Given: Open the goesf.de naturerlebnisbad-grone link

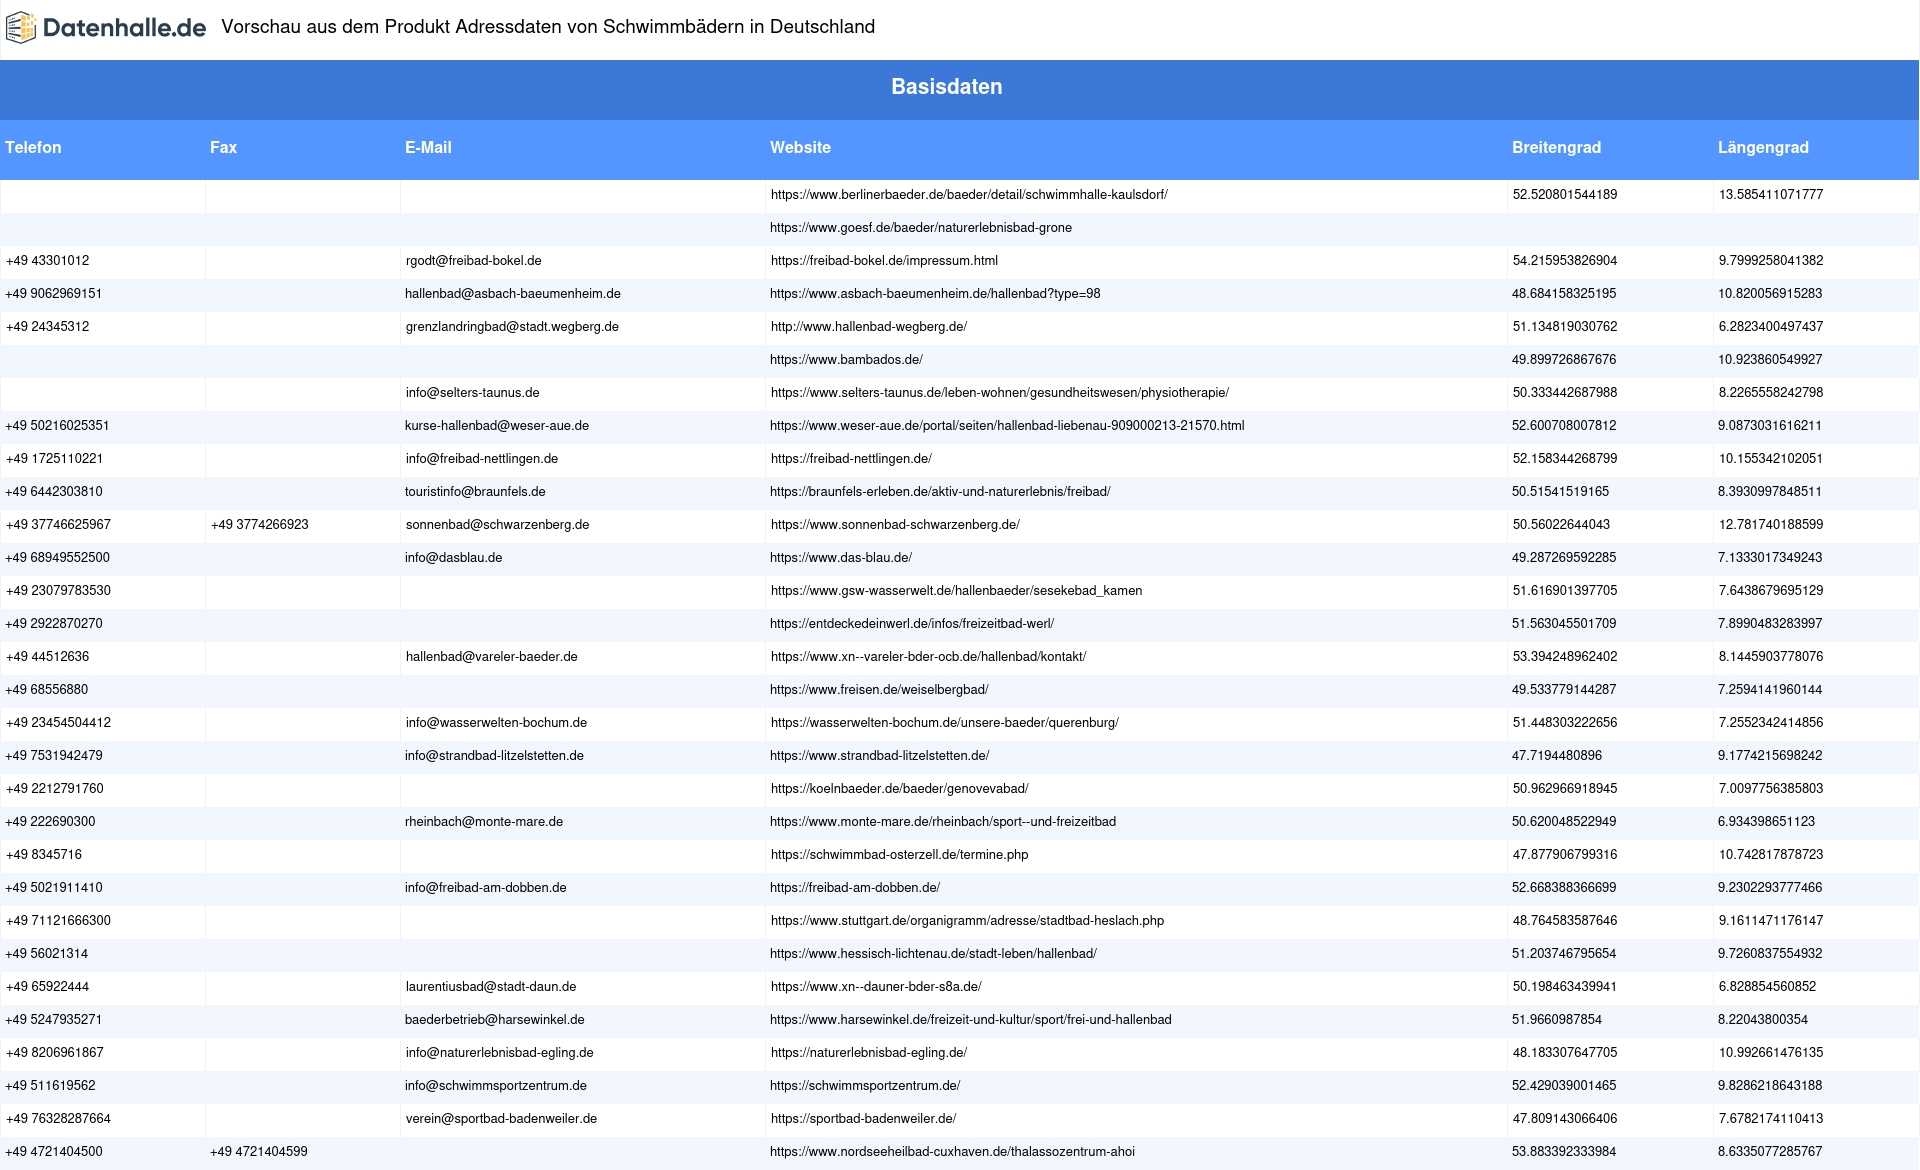Looking at the screenshot, I should click(x=921, y=228).
